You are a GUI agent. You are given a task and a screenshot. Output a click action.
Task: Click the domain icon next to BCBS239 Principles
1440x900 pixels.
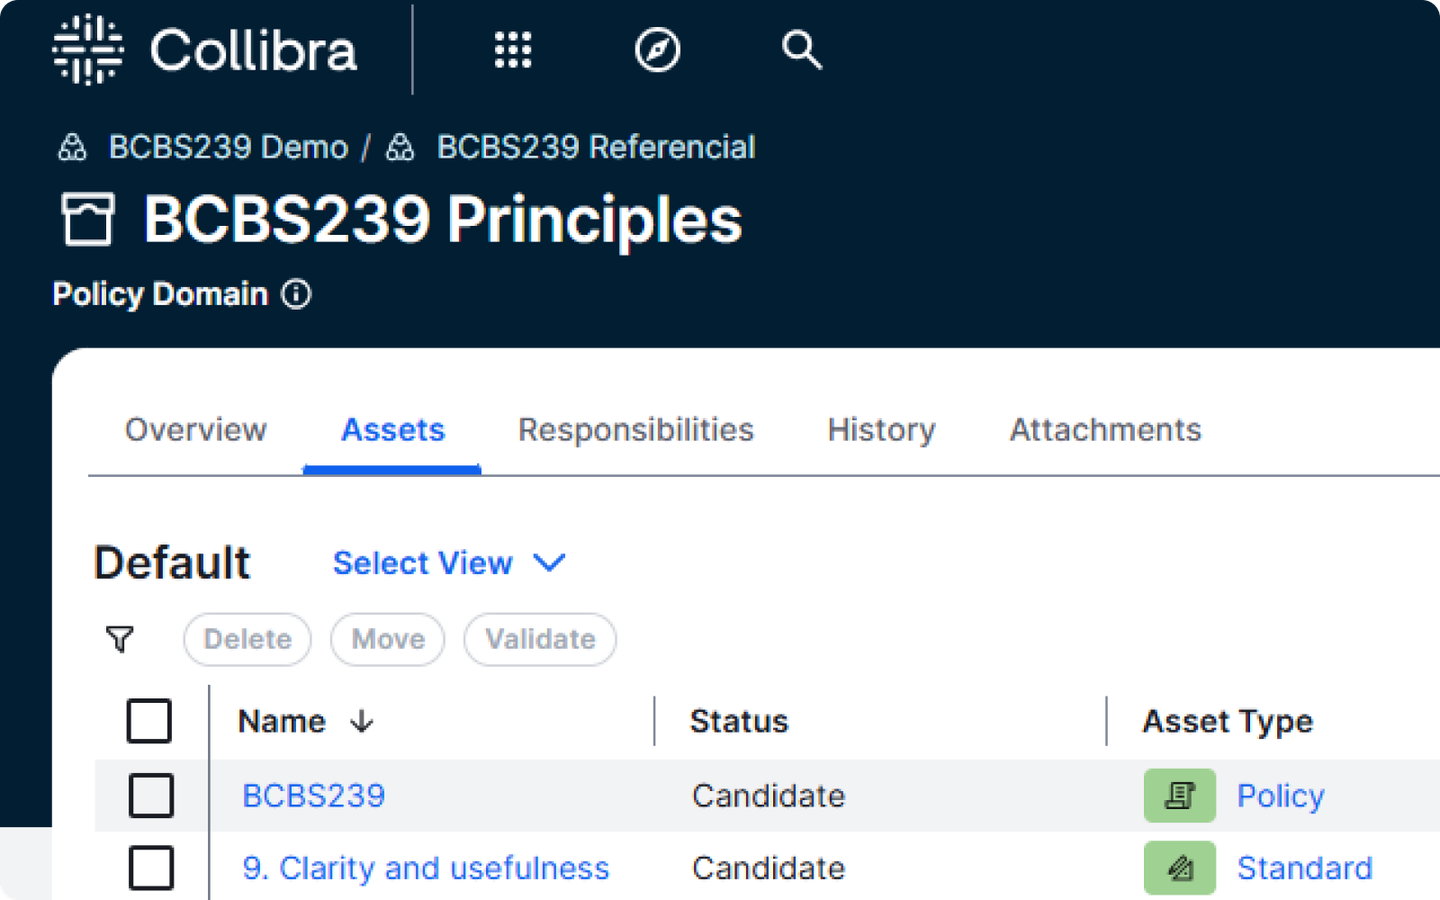[x=88, y=219]
